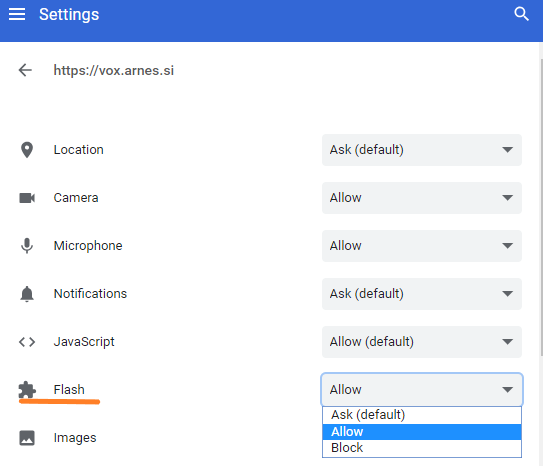Click the Flash puzzle piece icon
Viewport: 543px width, 466px height.
(27, 390)
